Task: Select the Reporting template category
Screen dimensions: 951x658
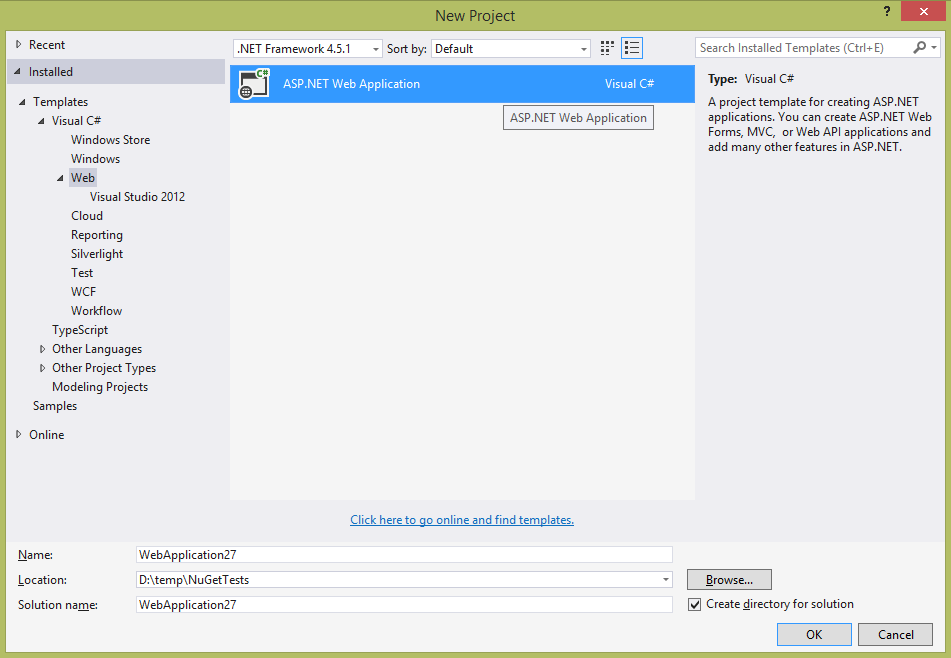Action: click(x=96, y=235)
